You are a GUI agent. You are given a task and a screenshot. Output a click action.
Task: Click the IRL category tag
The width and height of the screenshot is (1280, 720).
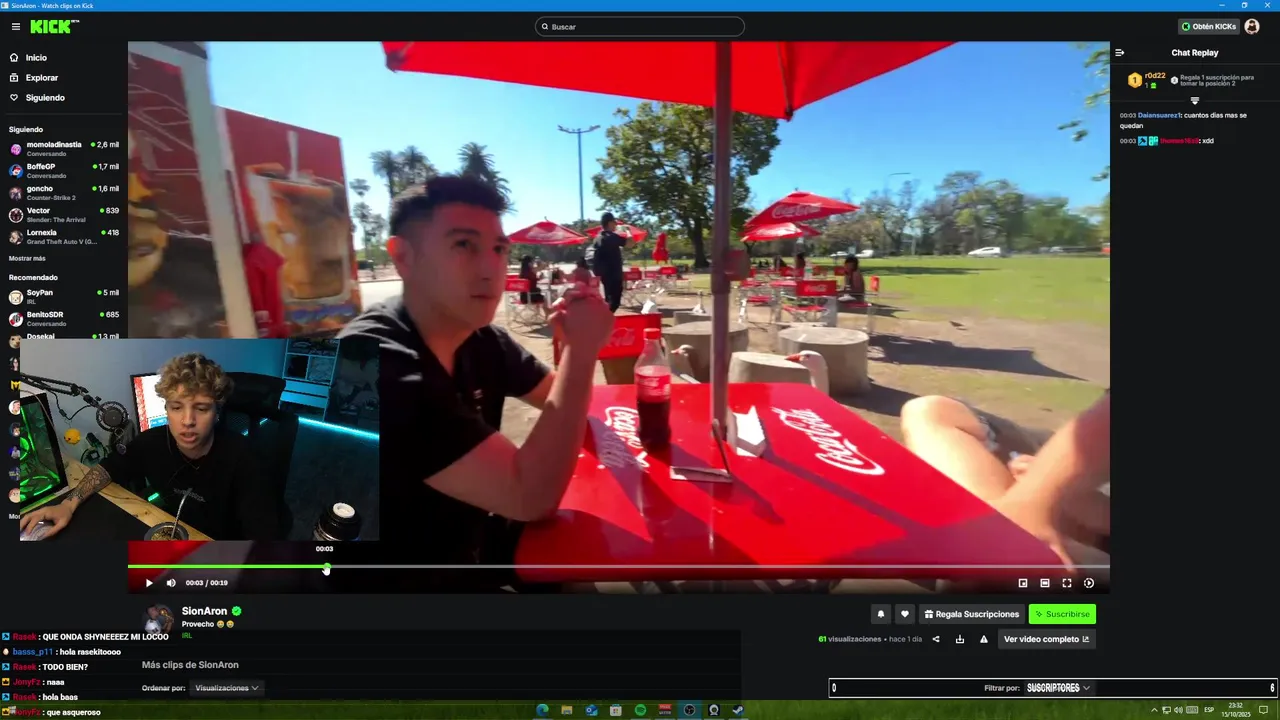pyautogui.click(x=186, y=636)
